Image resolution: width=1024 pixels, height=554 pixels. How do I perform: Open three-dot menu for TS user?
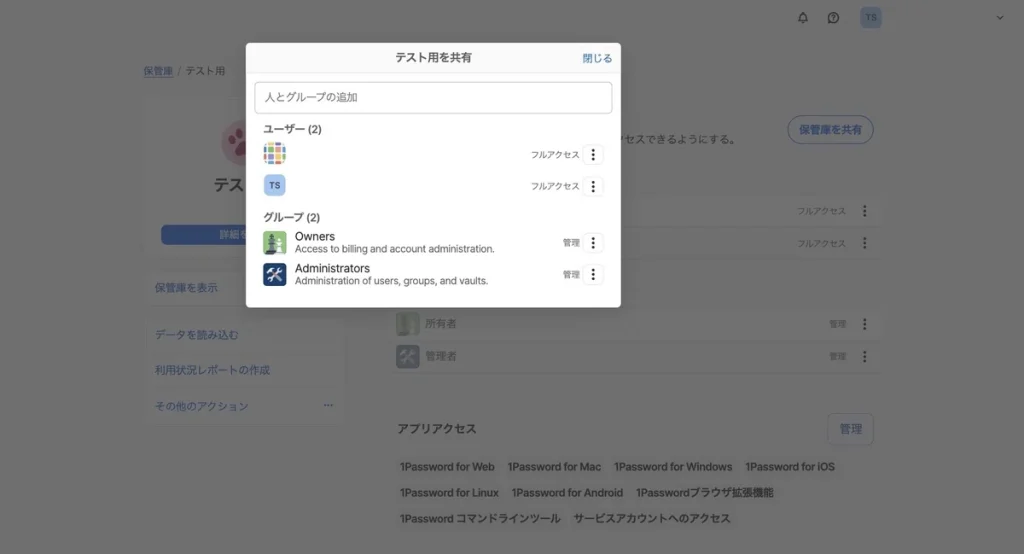[593, 186]
